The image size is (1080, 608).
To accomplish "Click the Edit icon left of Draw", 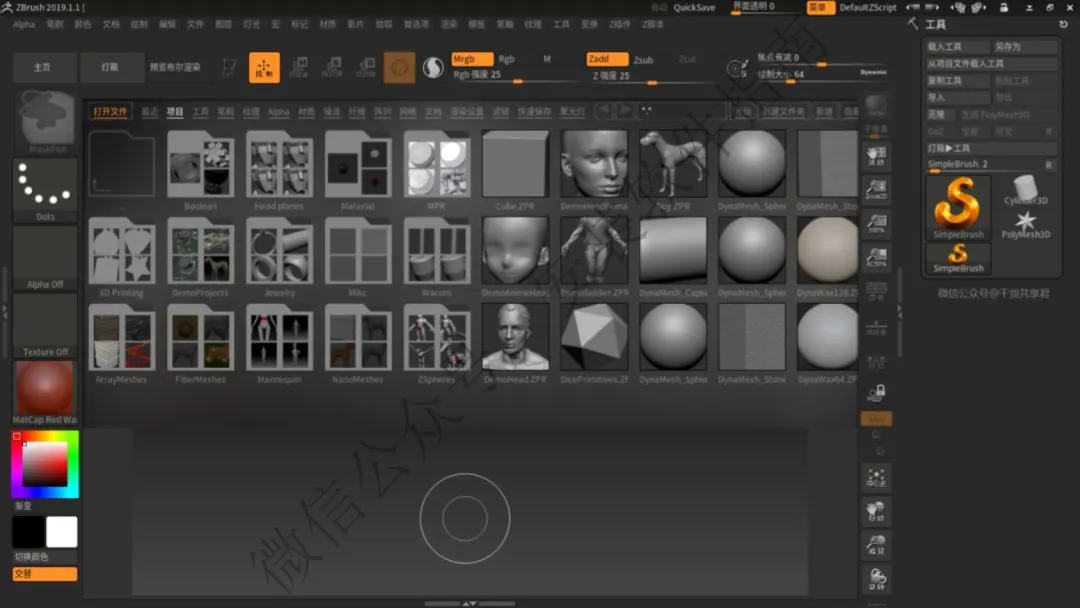I will (x=229, y=67).
